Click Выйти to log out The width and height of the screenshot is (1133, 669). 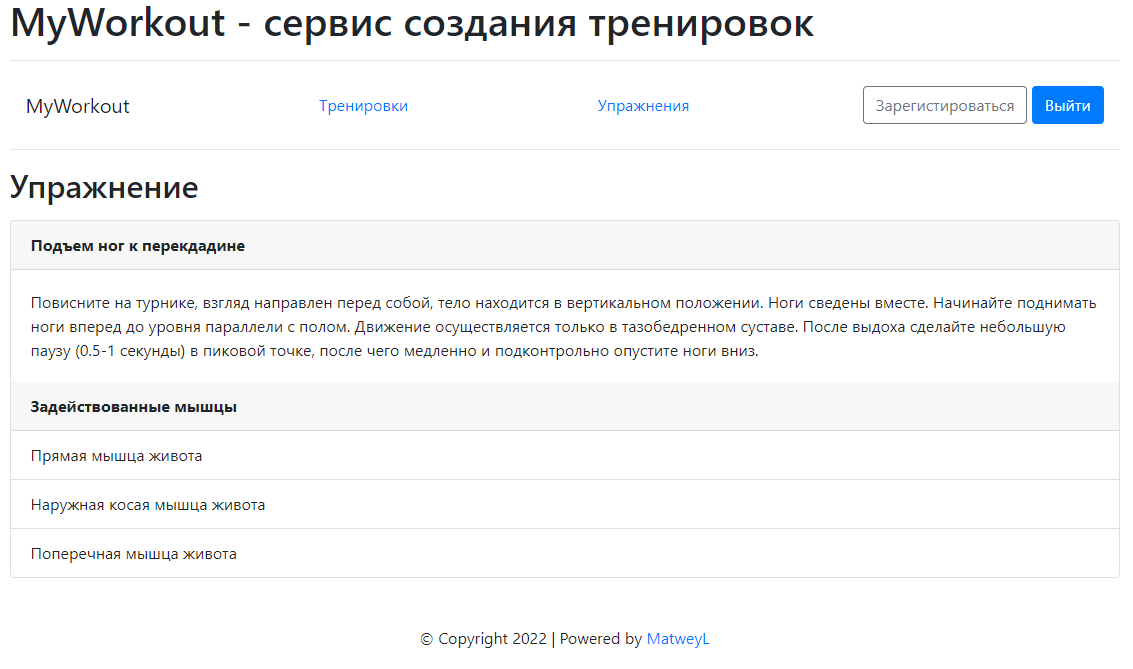[x=1067, y=105]
